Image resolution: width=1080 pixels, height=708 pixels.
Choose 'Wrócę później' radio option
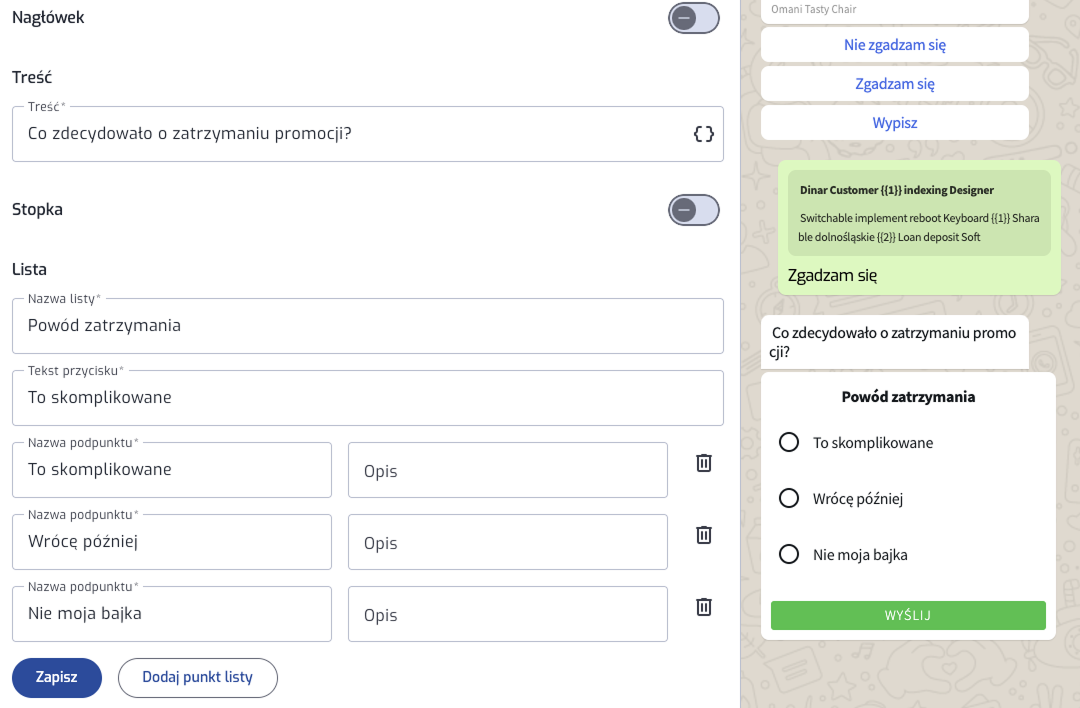tap(789, 498)
